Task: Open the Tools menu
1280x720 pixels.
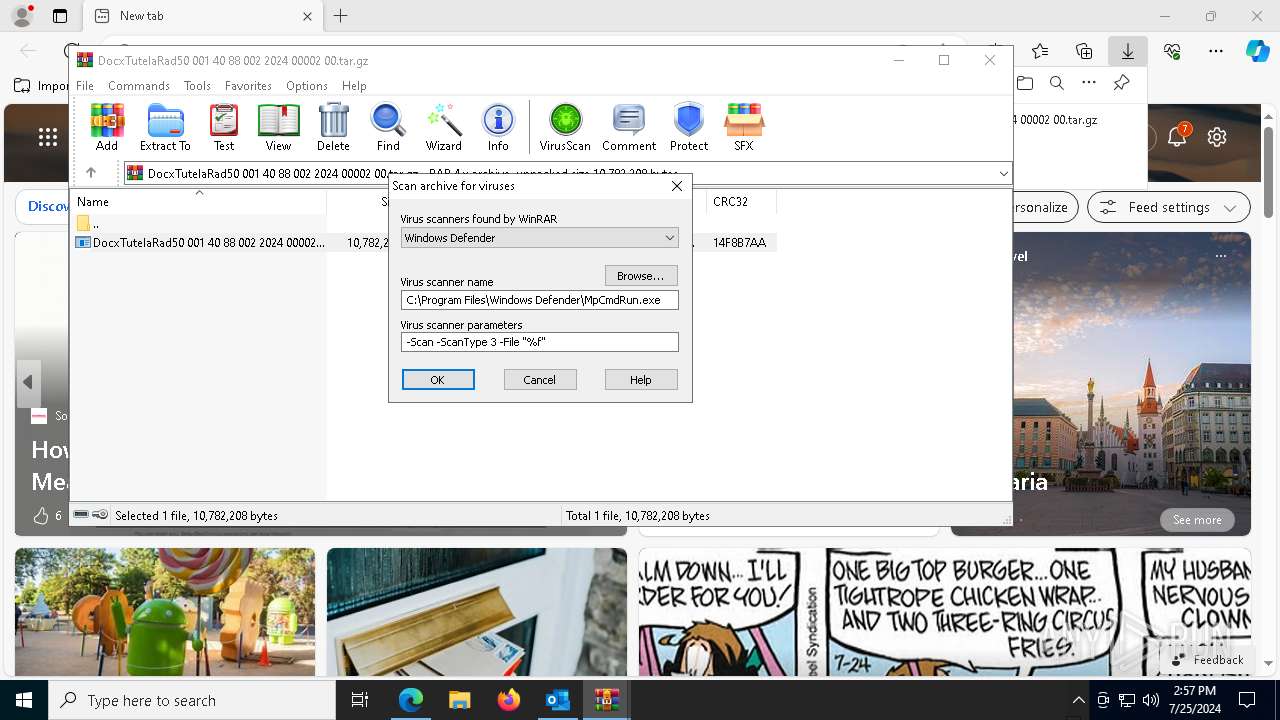Action: [x=197, y=86]
